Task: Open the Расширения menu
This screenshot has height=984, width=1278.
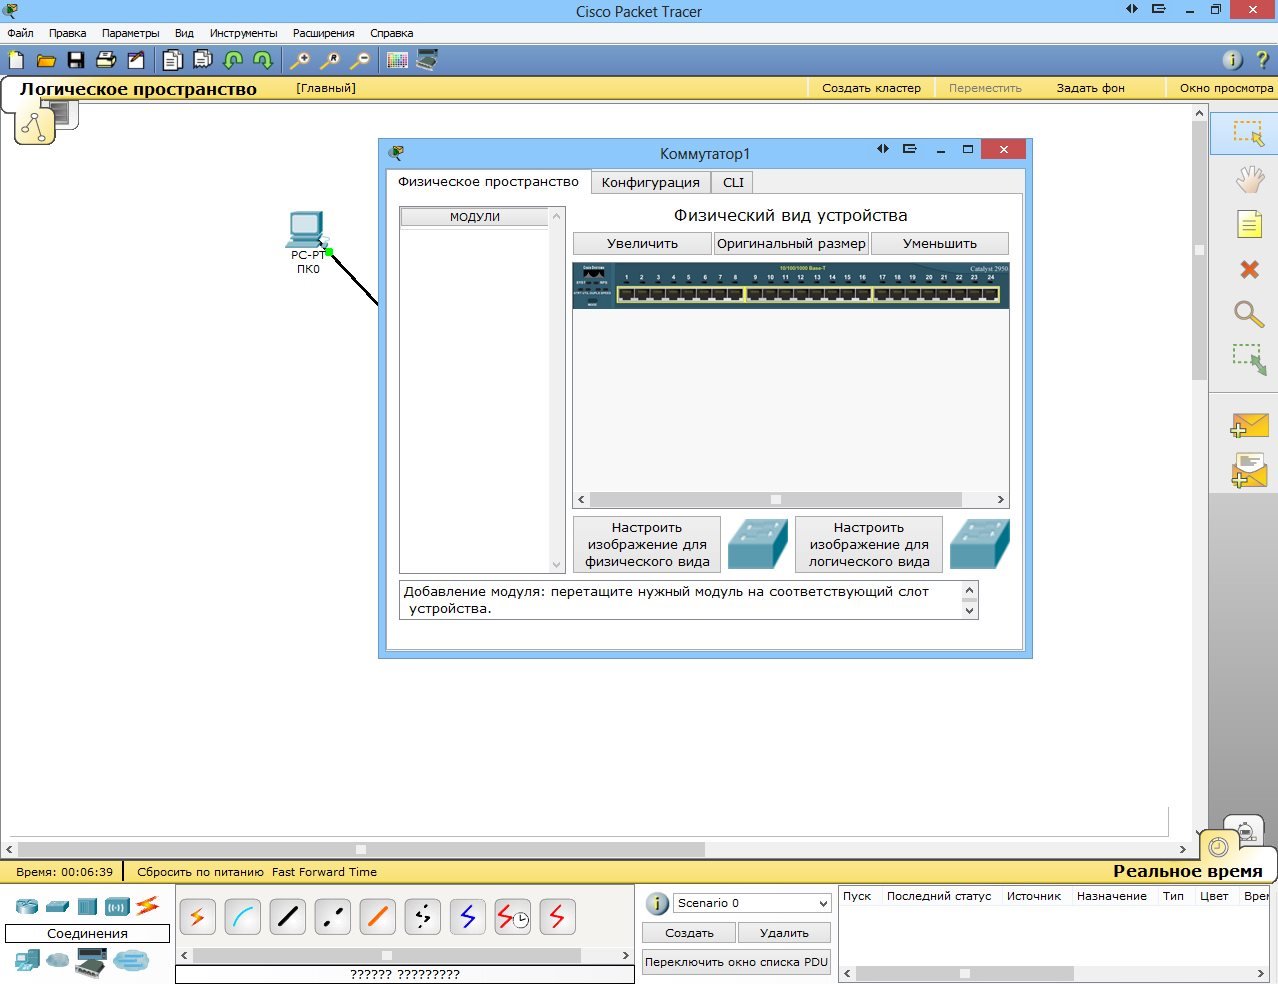Action: (x=323, y=33)
